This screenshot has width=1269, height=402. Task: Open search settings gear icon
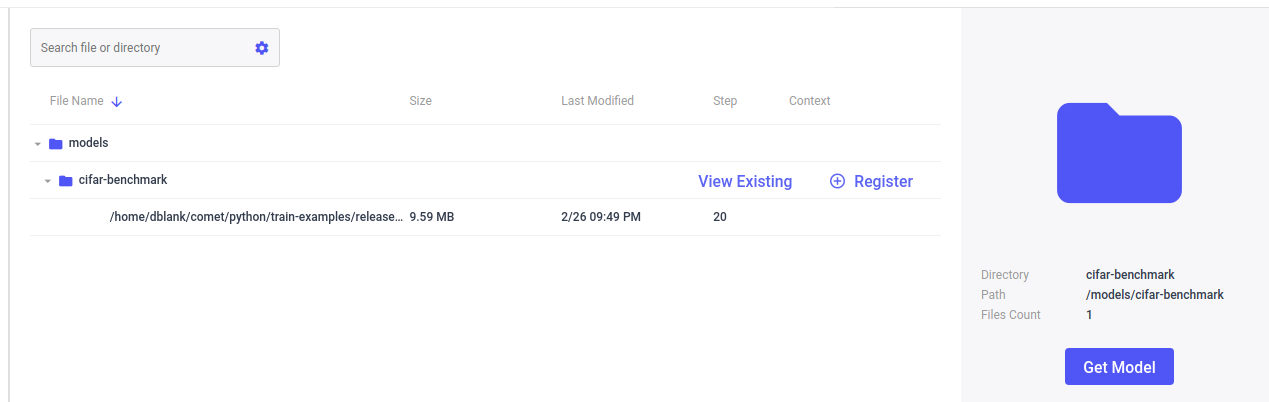pos(262,48)
